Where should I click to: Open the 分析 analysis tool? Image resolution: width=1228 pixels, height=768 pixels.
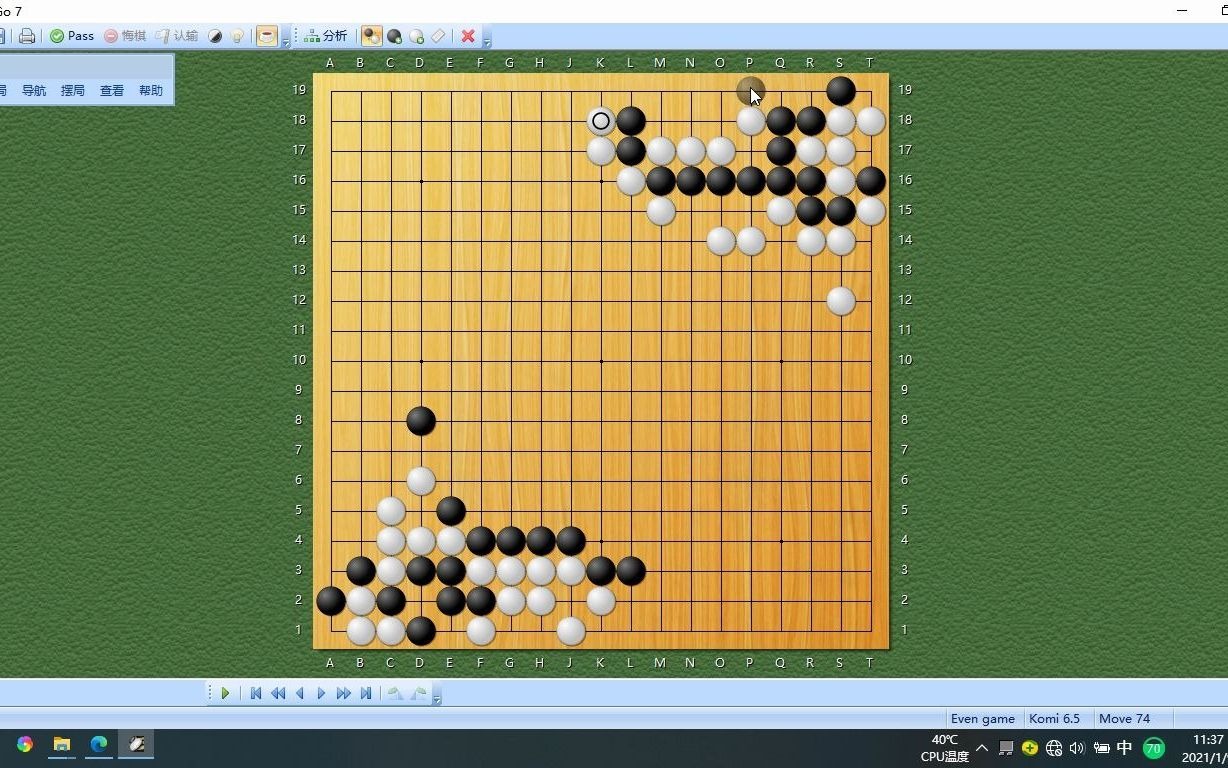(326, 36)
